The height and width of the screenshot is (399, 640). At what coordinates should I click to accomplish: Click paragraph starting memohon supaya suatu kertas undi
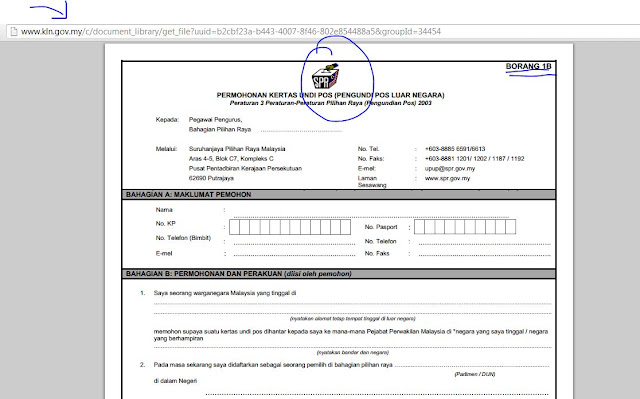(x=351, y=335)
